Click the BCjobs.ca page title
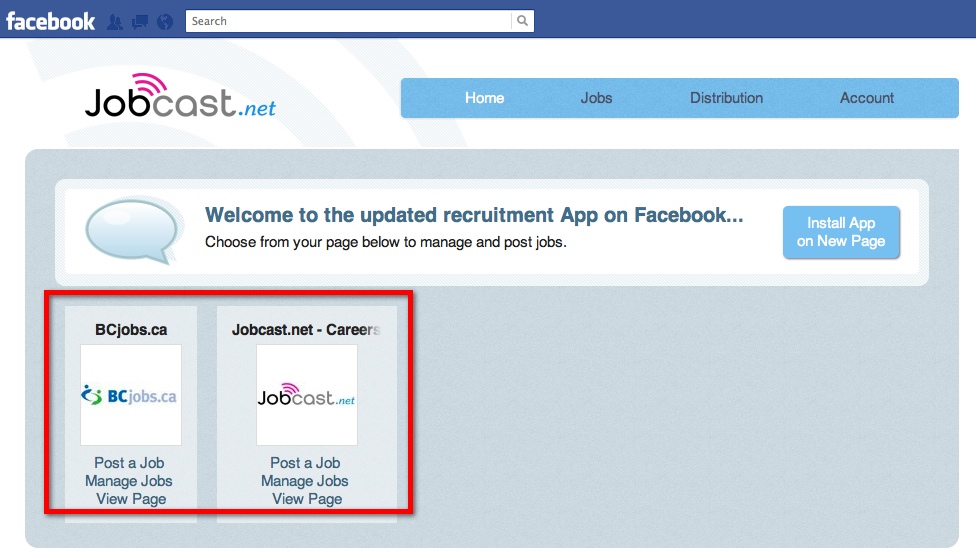 coord(131,330)
